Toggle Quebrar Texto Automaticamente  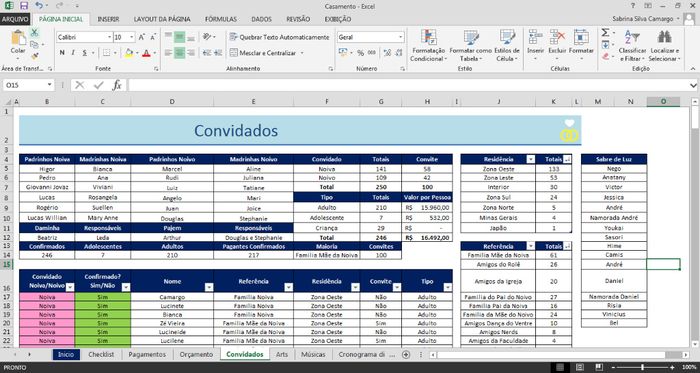click(x=279, y=37)
